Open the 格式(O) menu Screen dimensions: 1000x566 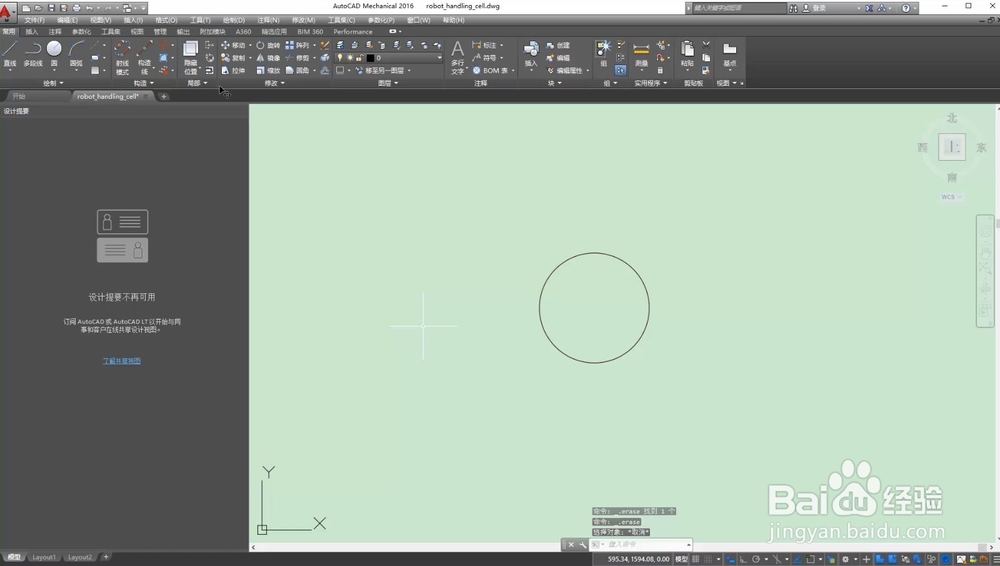point(166,20)
